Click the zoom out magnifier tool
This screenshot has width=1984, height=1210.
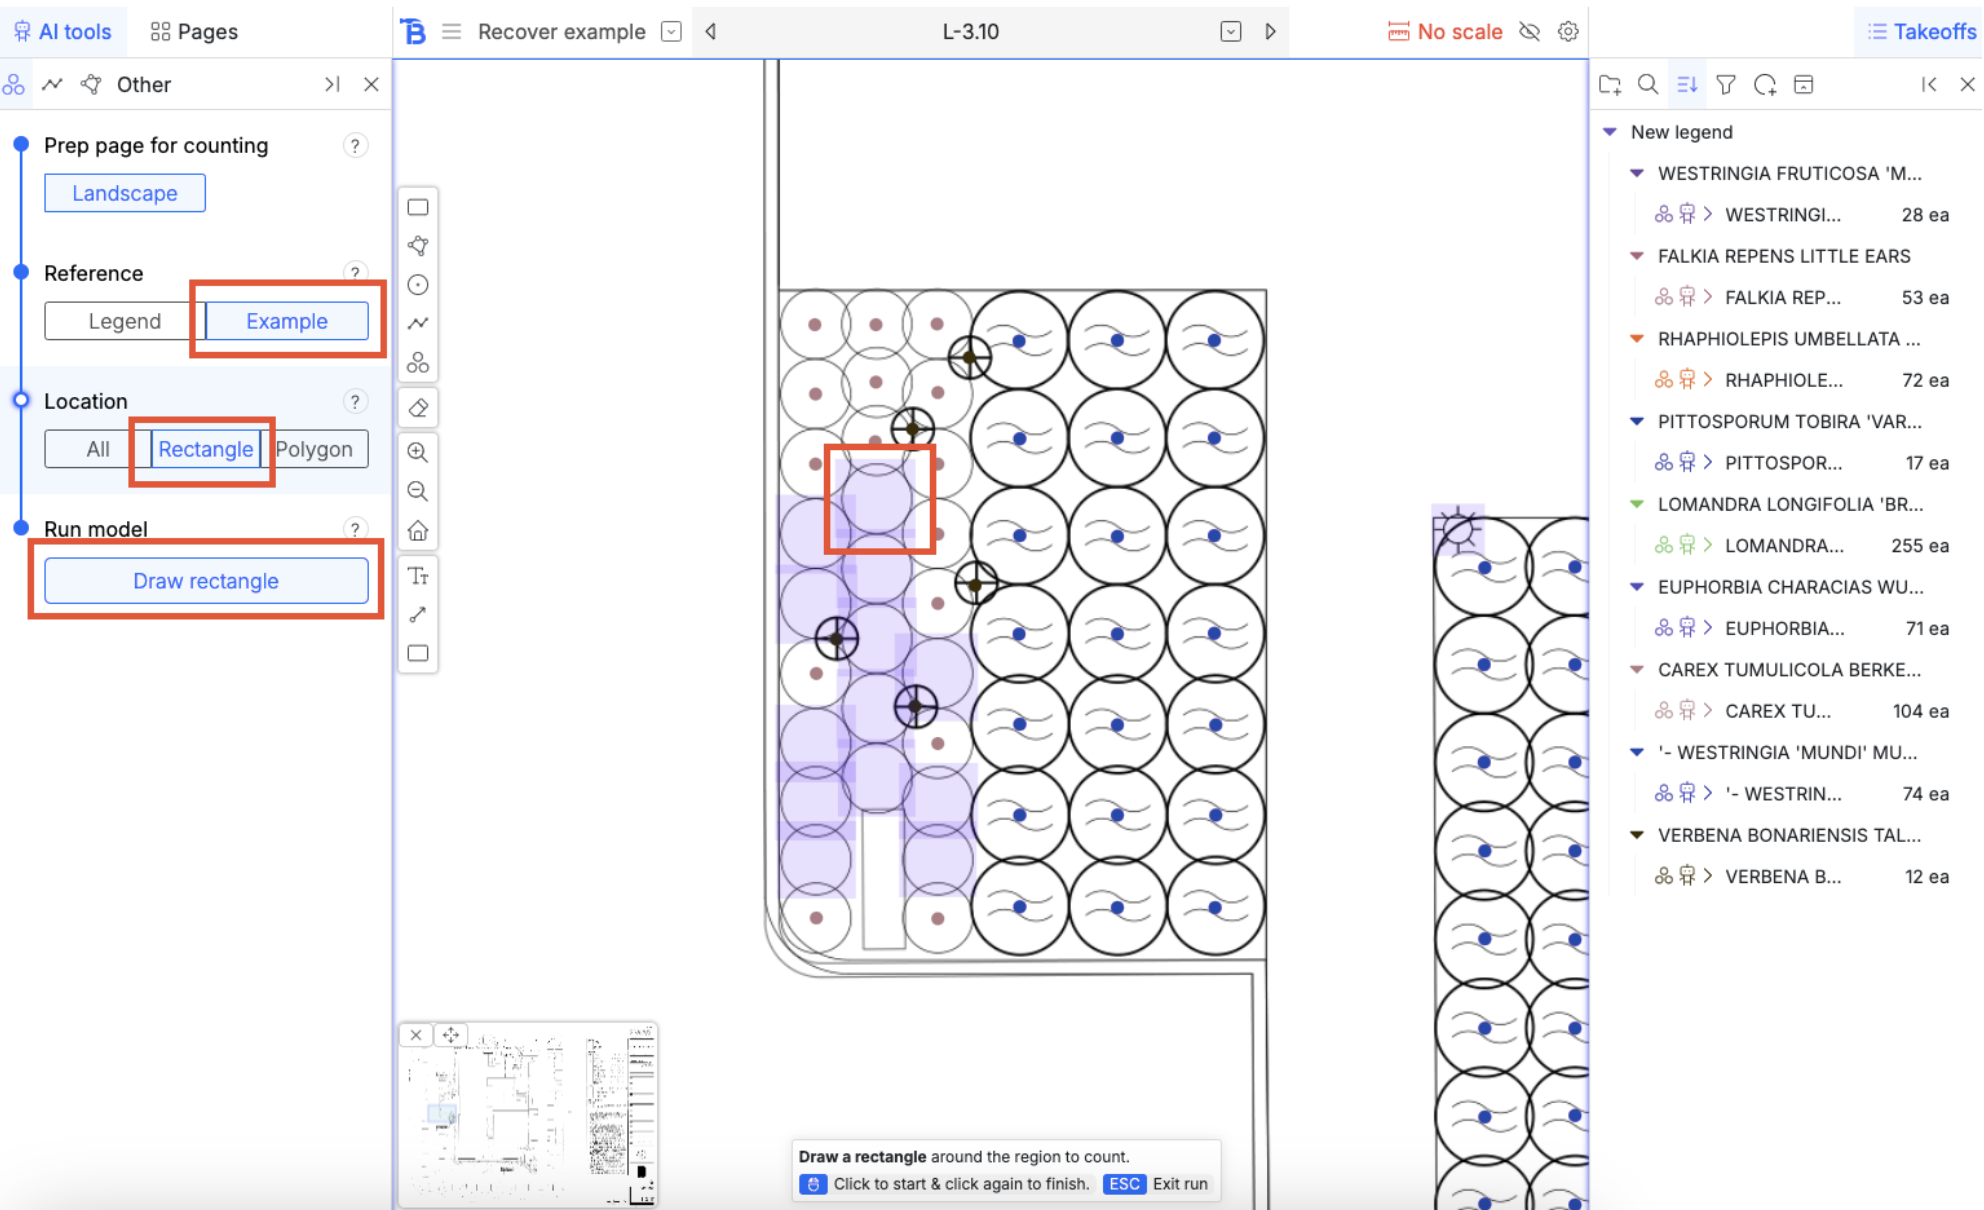[418, 491]
